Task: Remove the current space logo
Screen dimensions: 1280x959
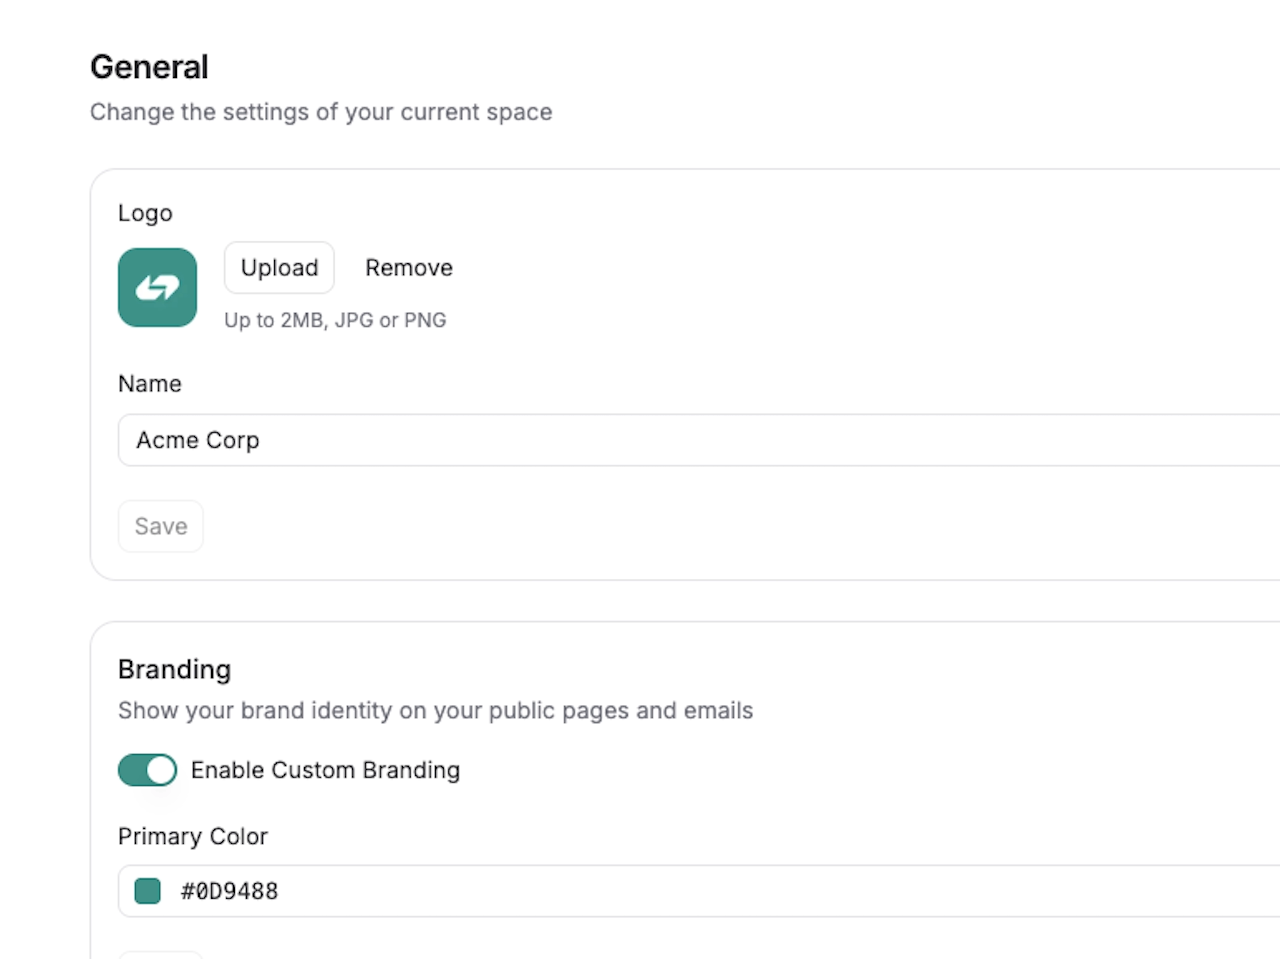Action: tap(408, 267)
